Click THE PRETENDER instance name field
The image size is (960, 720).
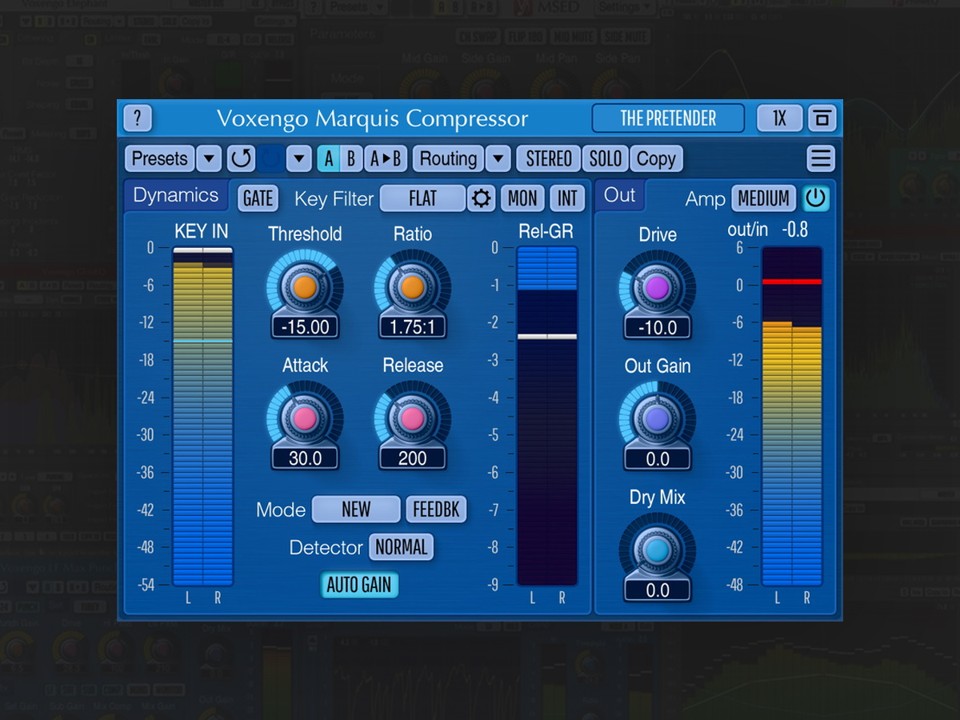click(x=668, y=118)
